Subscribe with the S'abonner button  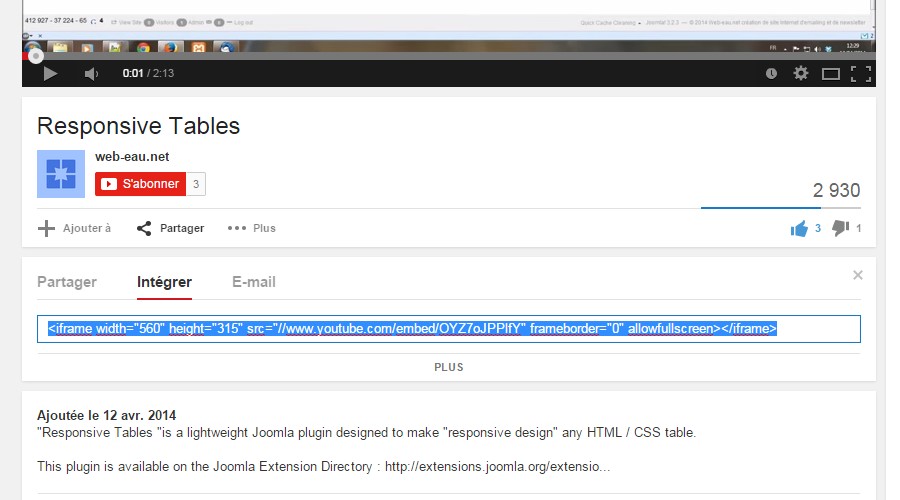tap(141, 184)
